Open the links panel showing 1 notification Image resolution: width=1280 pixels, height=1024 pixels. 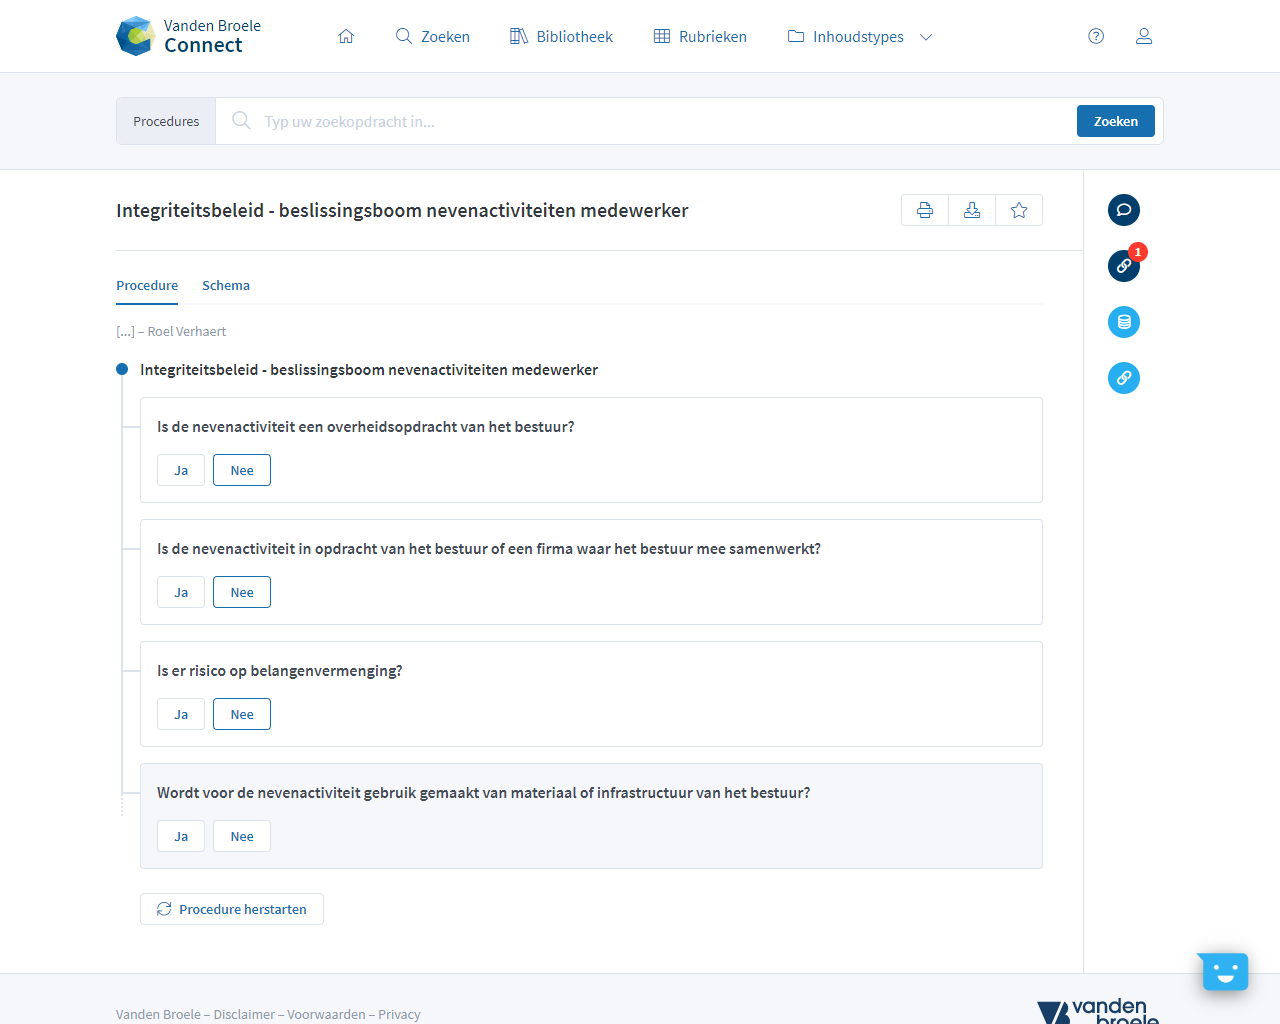point(1123,266)
